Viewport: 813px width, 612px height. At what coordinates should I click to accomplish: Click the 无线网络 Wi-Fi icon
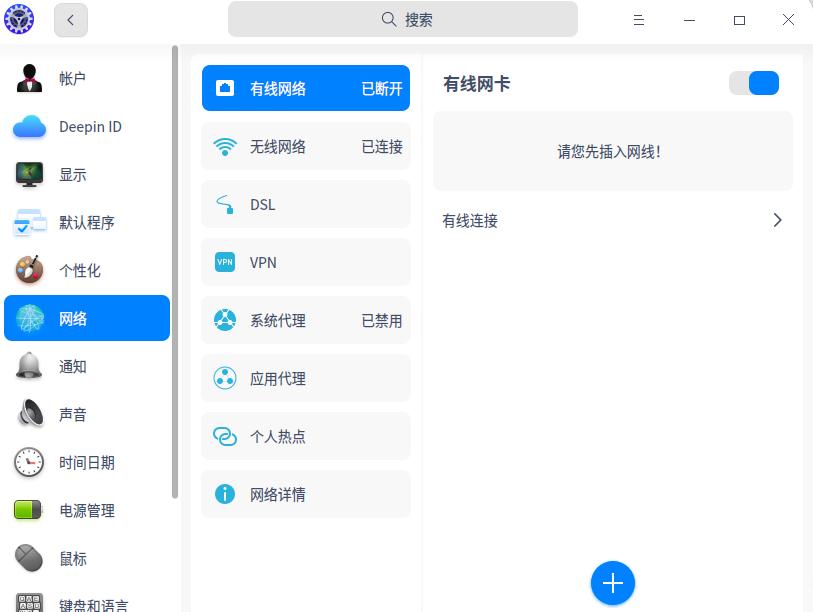click(225, 146)
